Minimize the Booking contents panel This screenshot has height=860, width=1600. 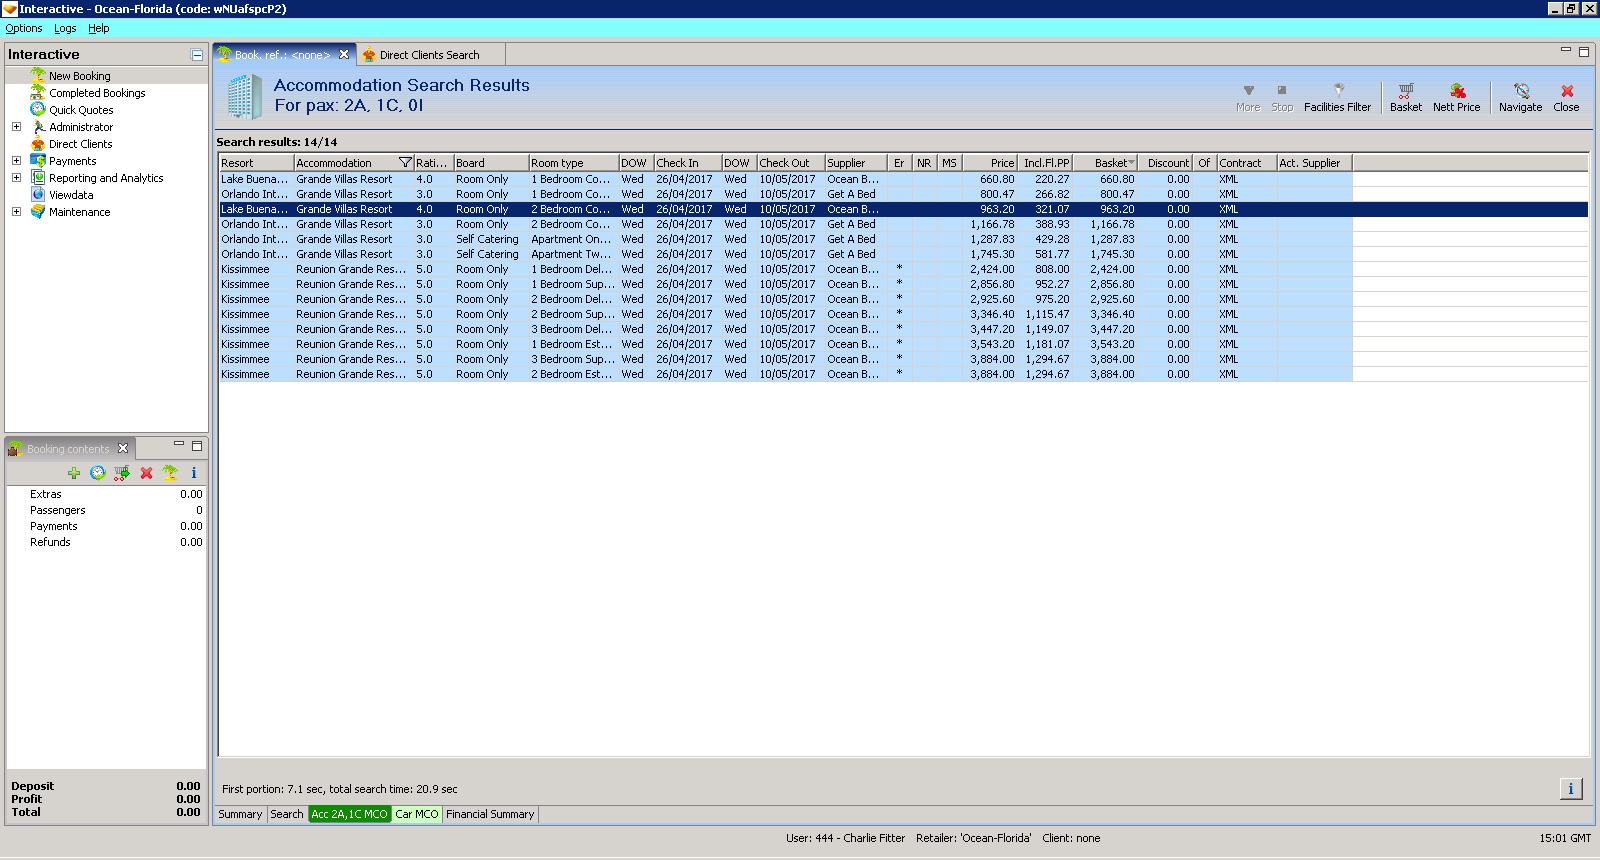click(x=179, y=444)
